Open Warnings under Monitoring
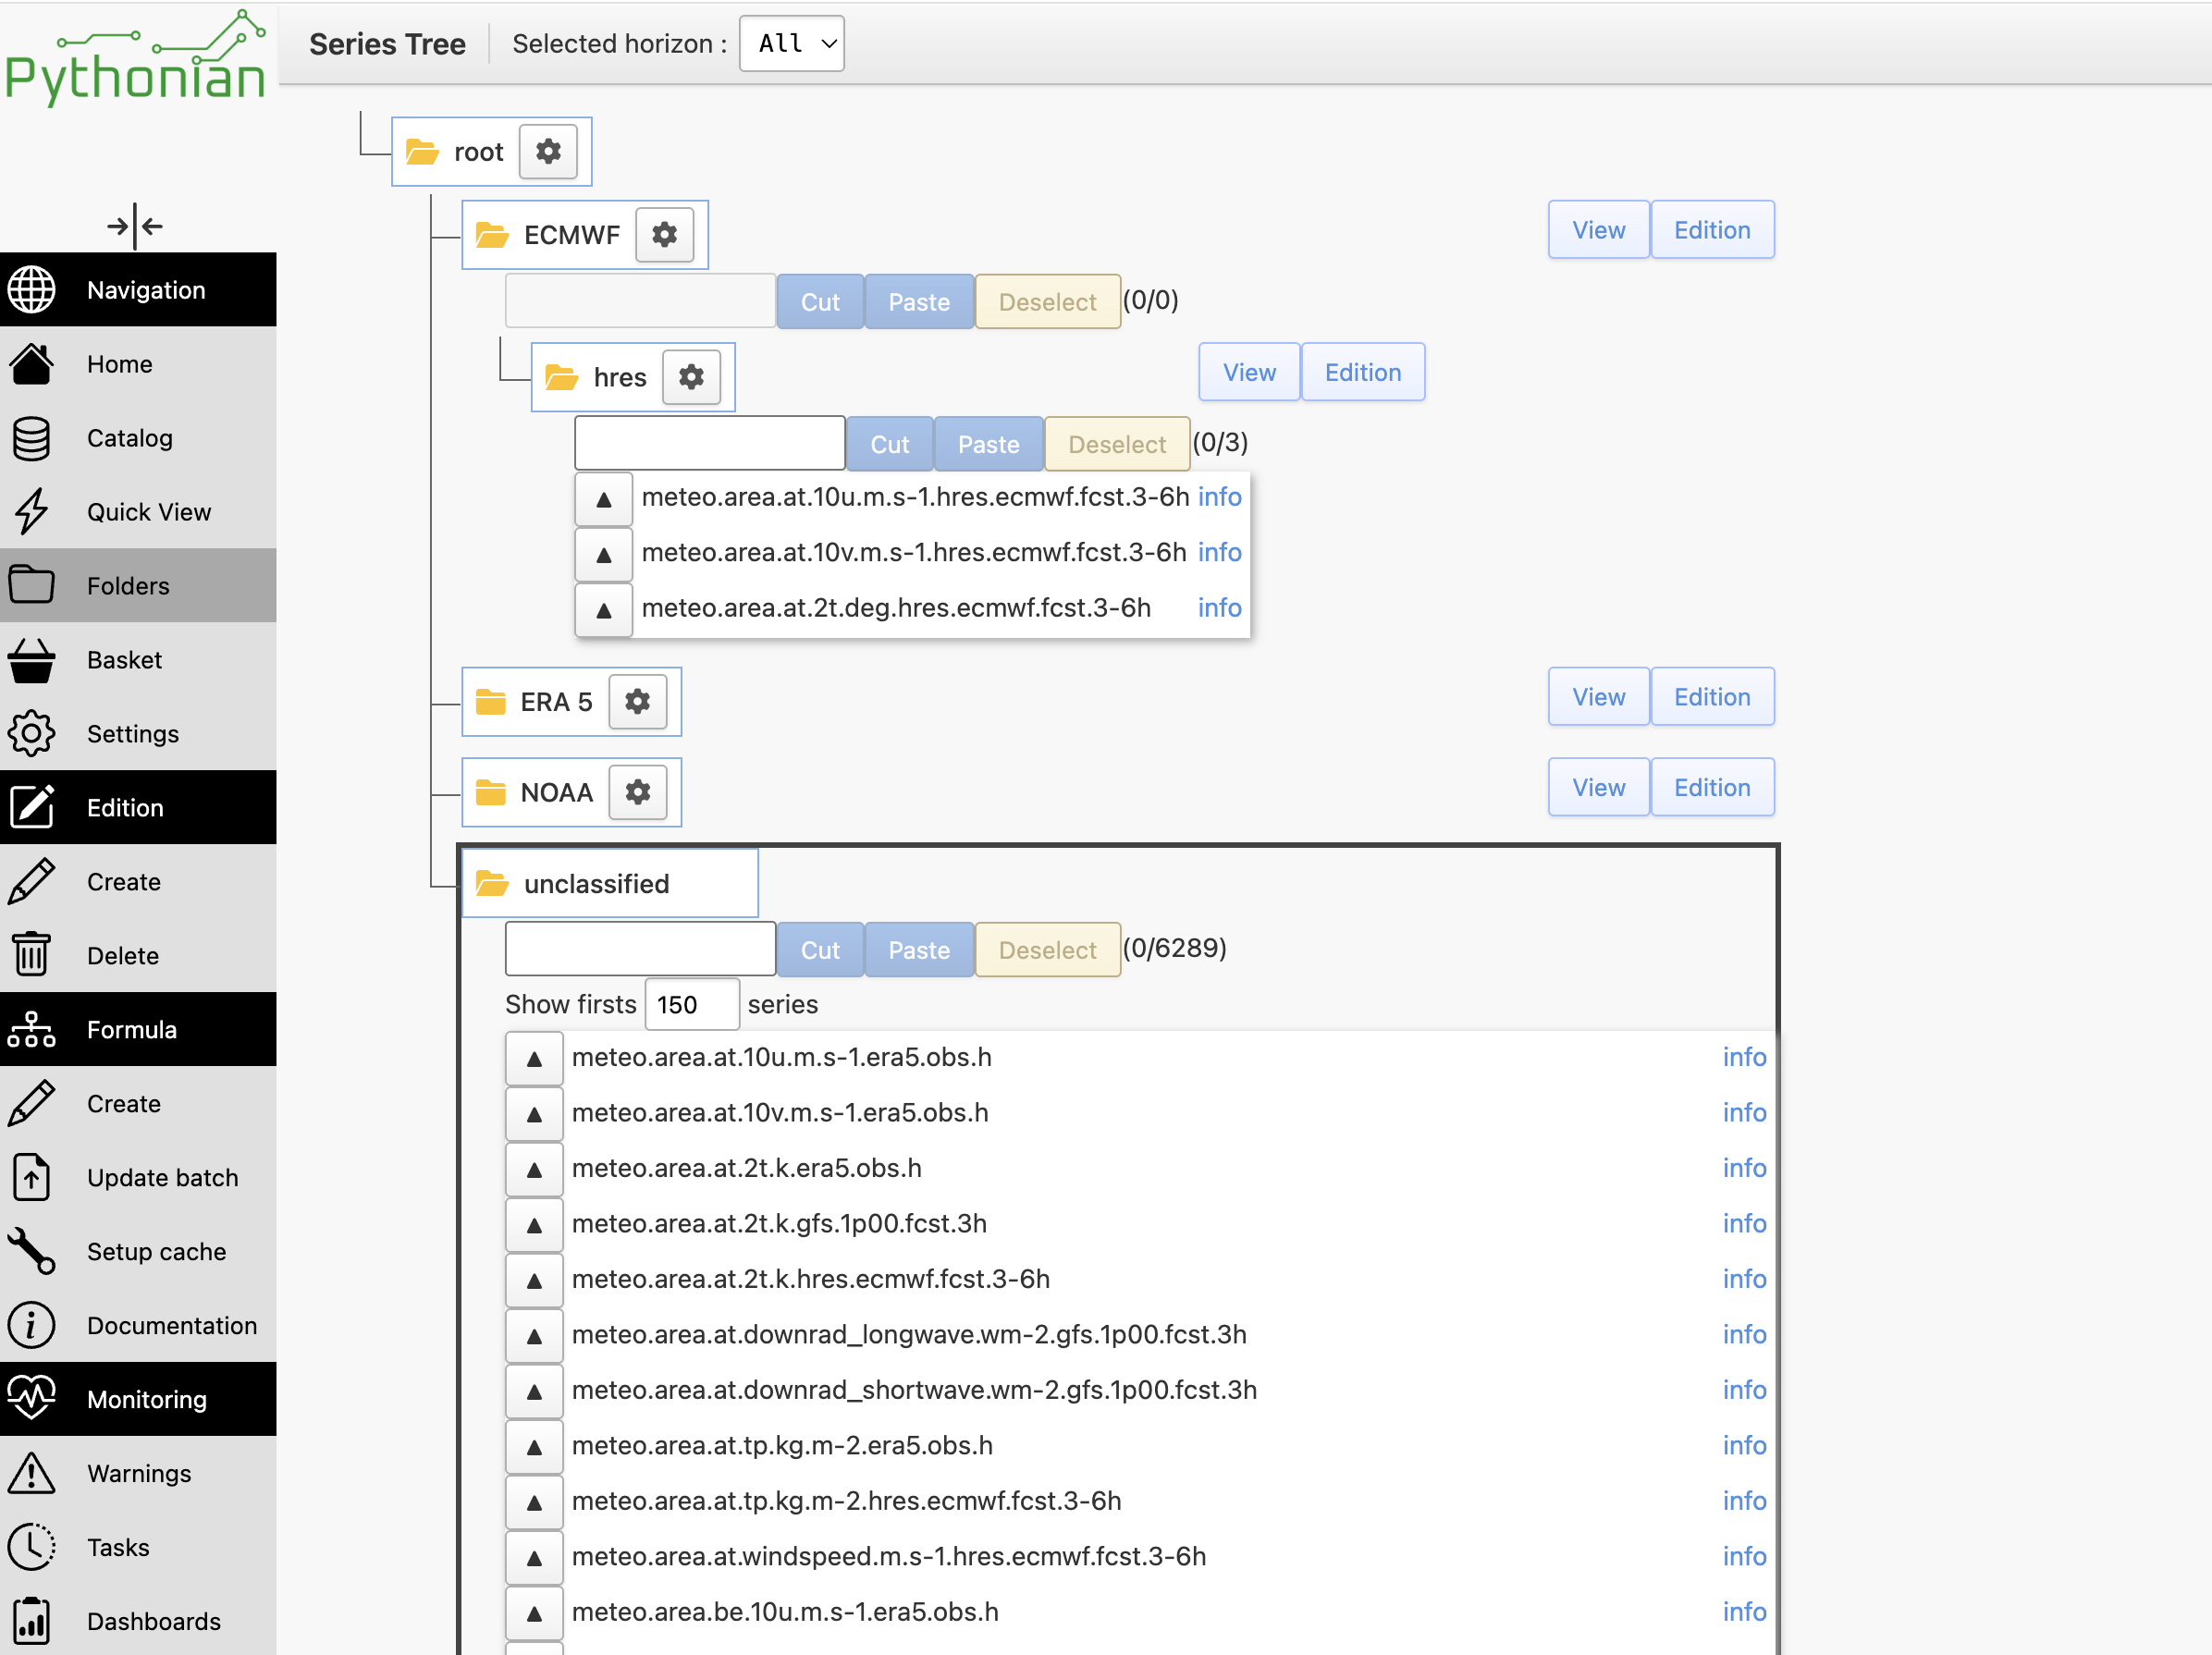Image resolution: width=2212 pixels, height=1655 pixels. (138, 1473)
